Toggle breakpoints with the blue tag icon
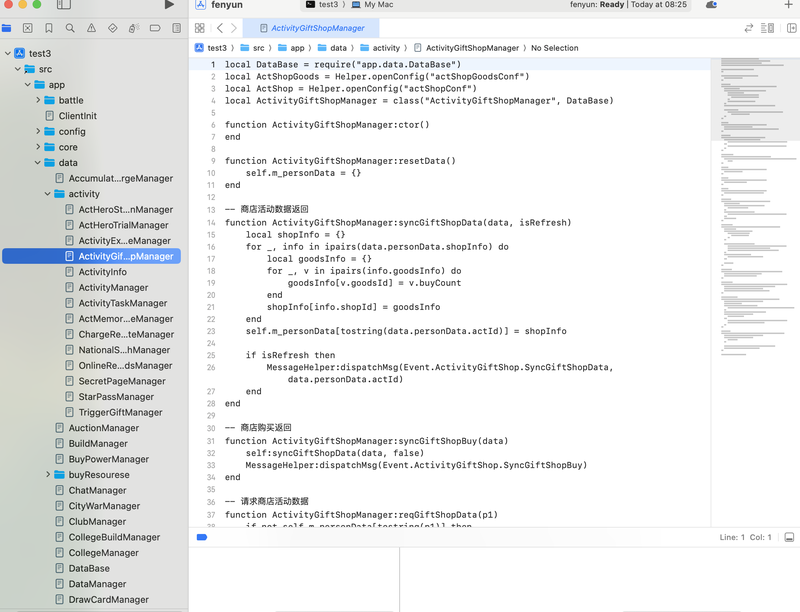The width and height of the screenshot is (800, 612). coord(202,537)
